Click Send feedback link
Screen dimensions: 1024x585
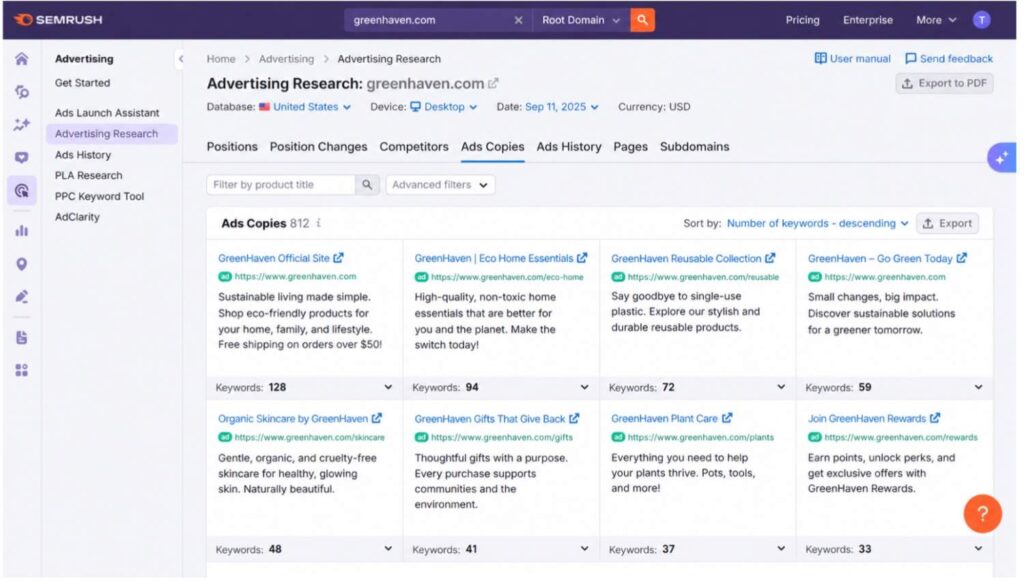[948, 59]
